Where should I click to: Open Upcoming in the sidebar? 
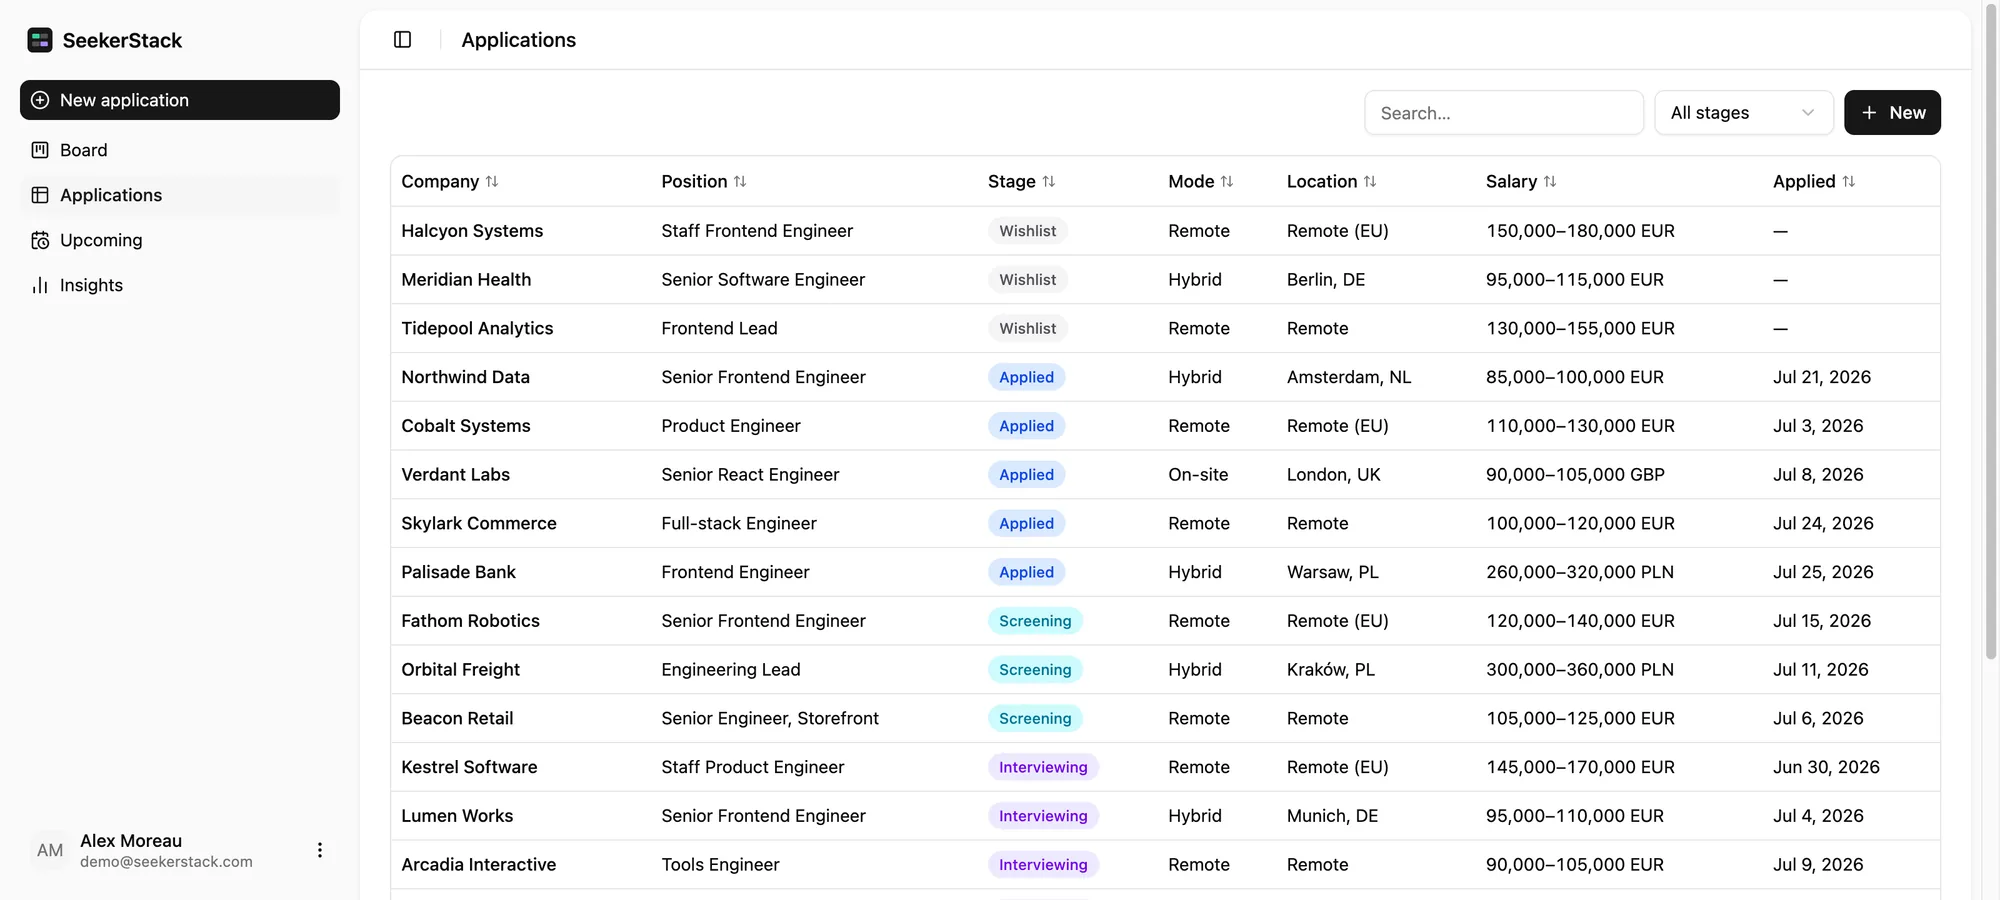(180, 240)
